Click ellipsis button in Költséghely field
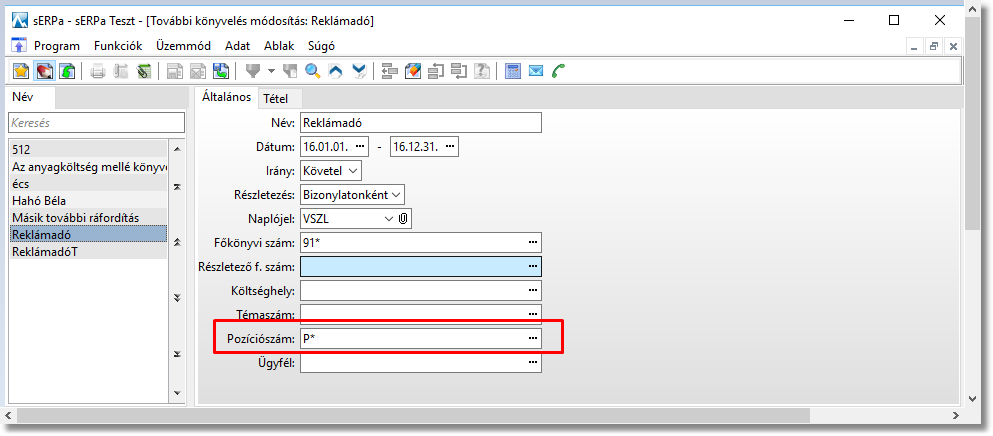 click(533, 291)
